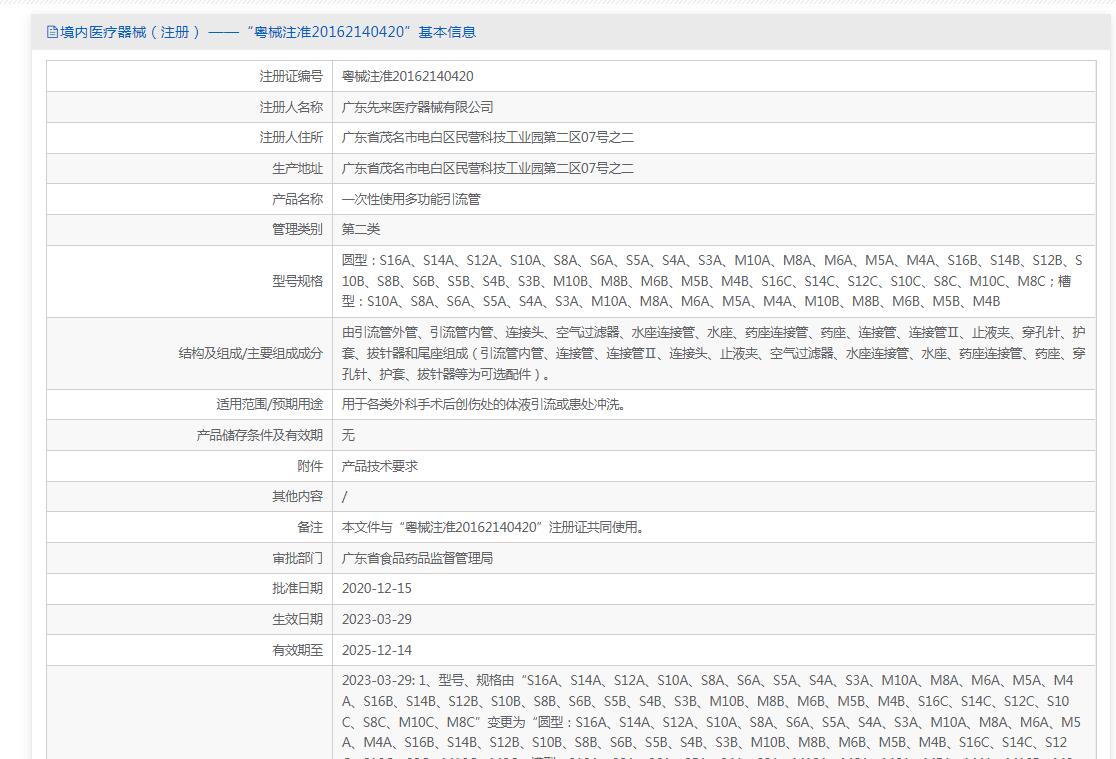This screenshot has height=759, width=1116.
Task: Click the approval date 2020-12-15
Action: click(x=376, y=589)
